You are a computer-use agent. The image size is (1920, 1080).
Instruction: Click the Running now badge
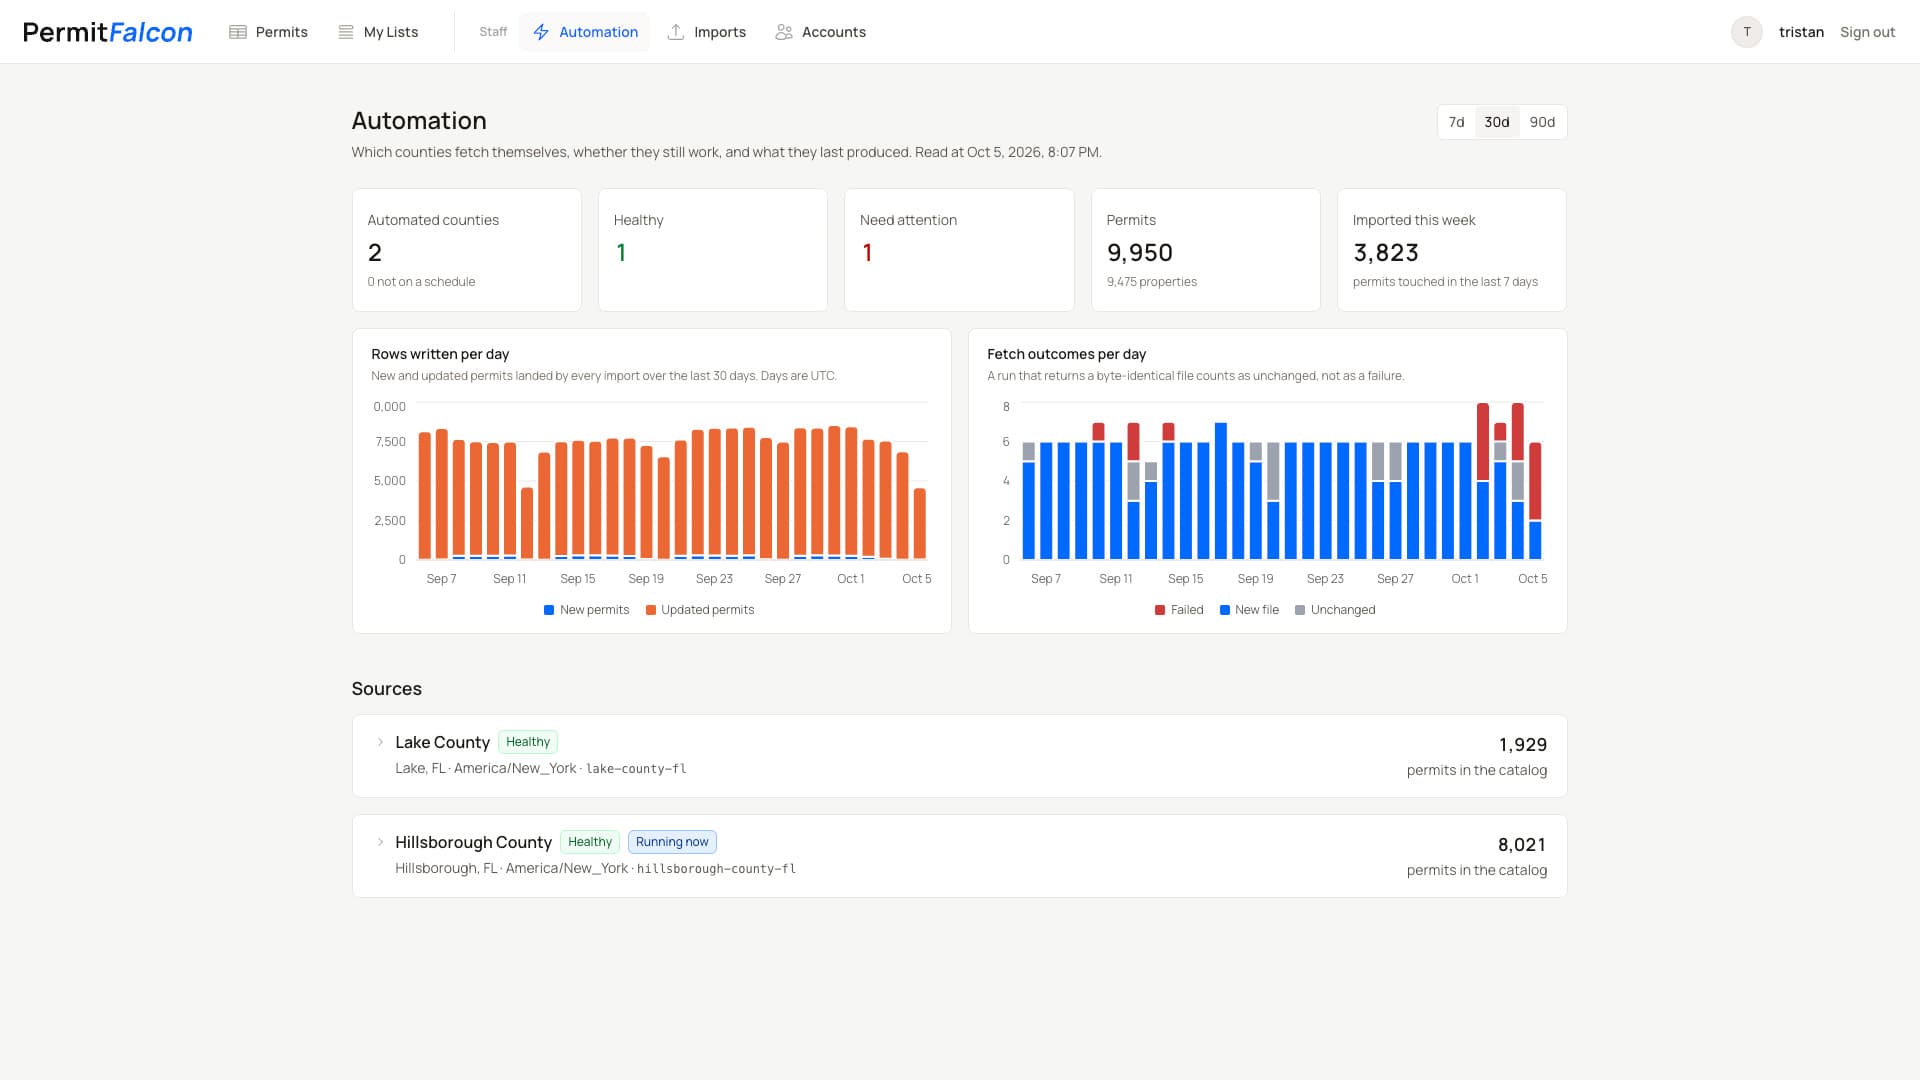(x=672, y=842)
